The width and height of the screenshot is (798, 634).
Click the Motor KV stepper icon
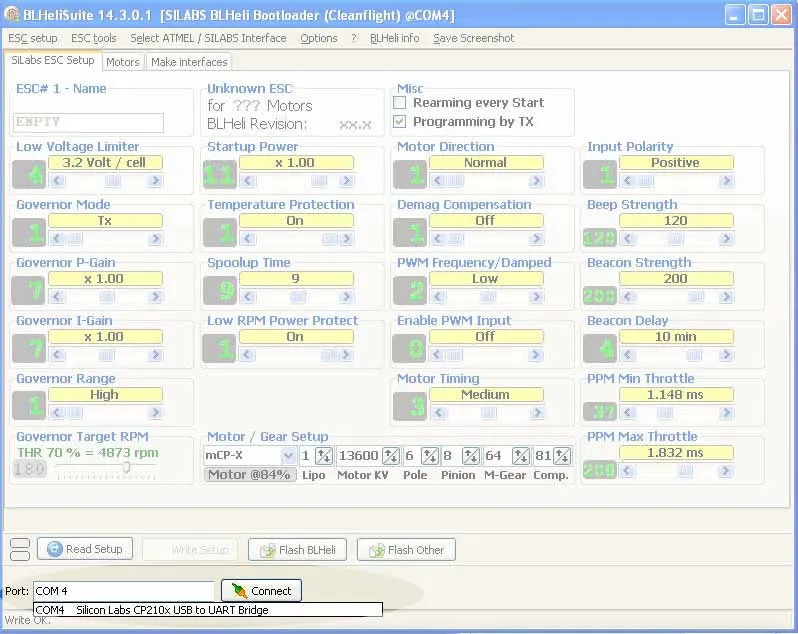pyautogui.click(x=391, y=456)
